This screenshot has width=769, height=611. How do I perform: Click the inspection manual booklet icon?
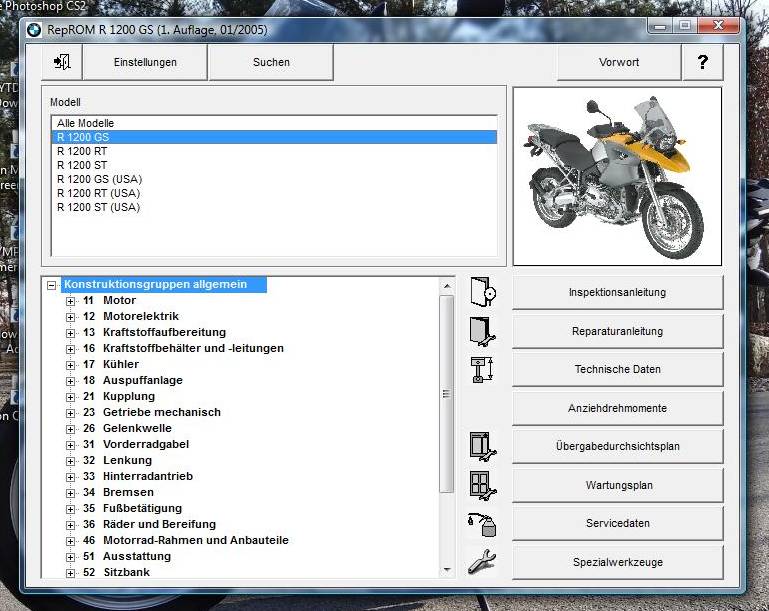point(482,292)
